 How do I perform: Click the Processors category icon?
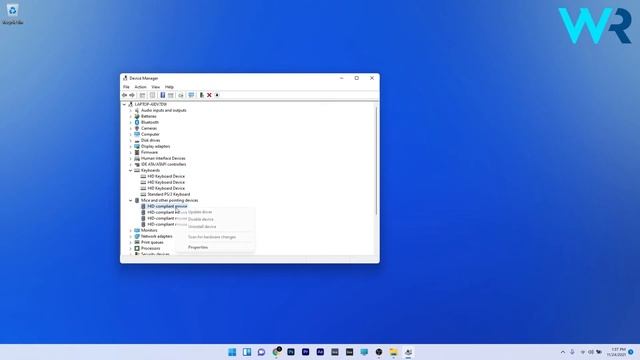tap(137, 248)
